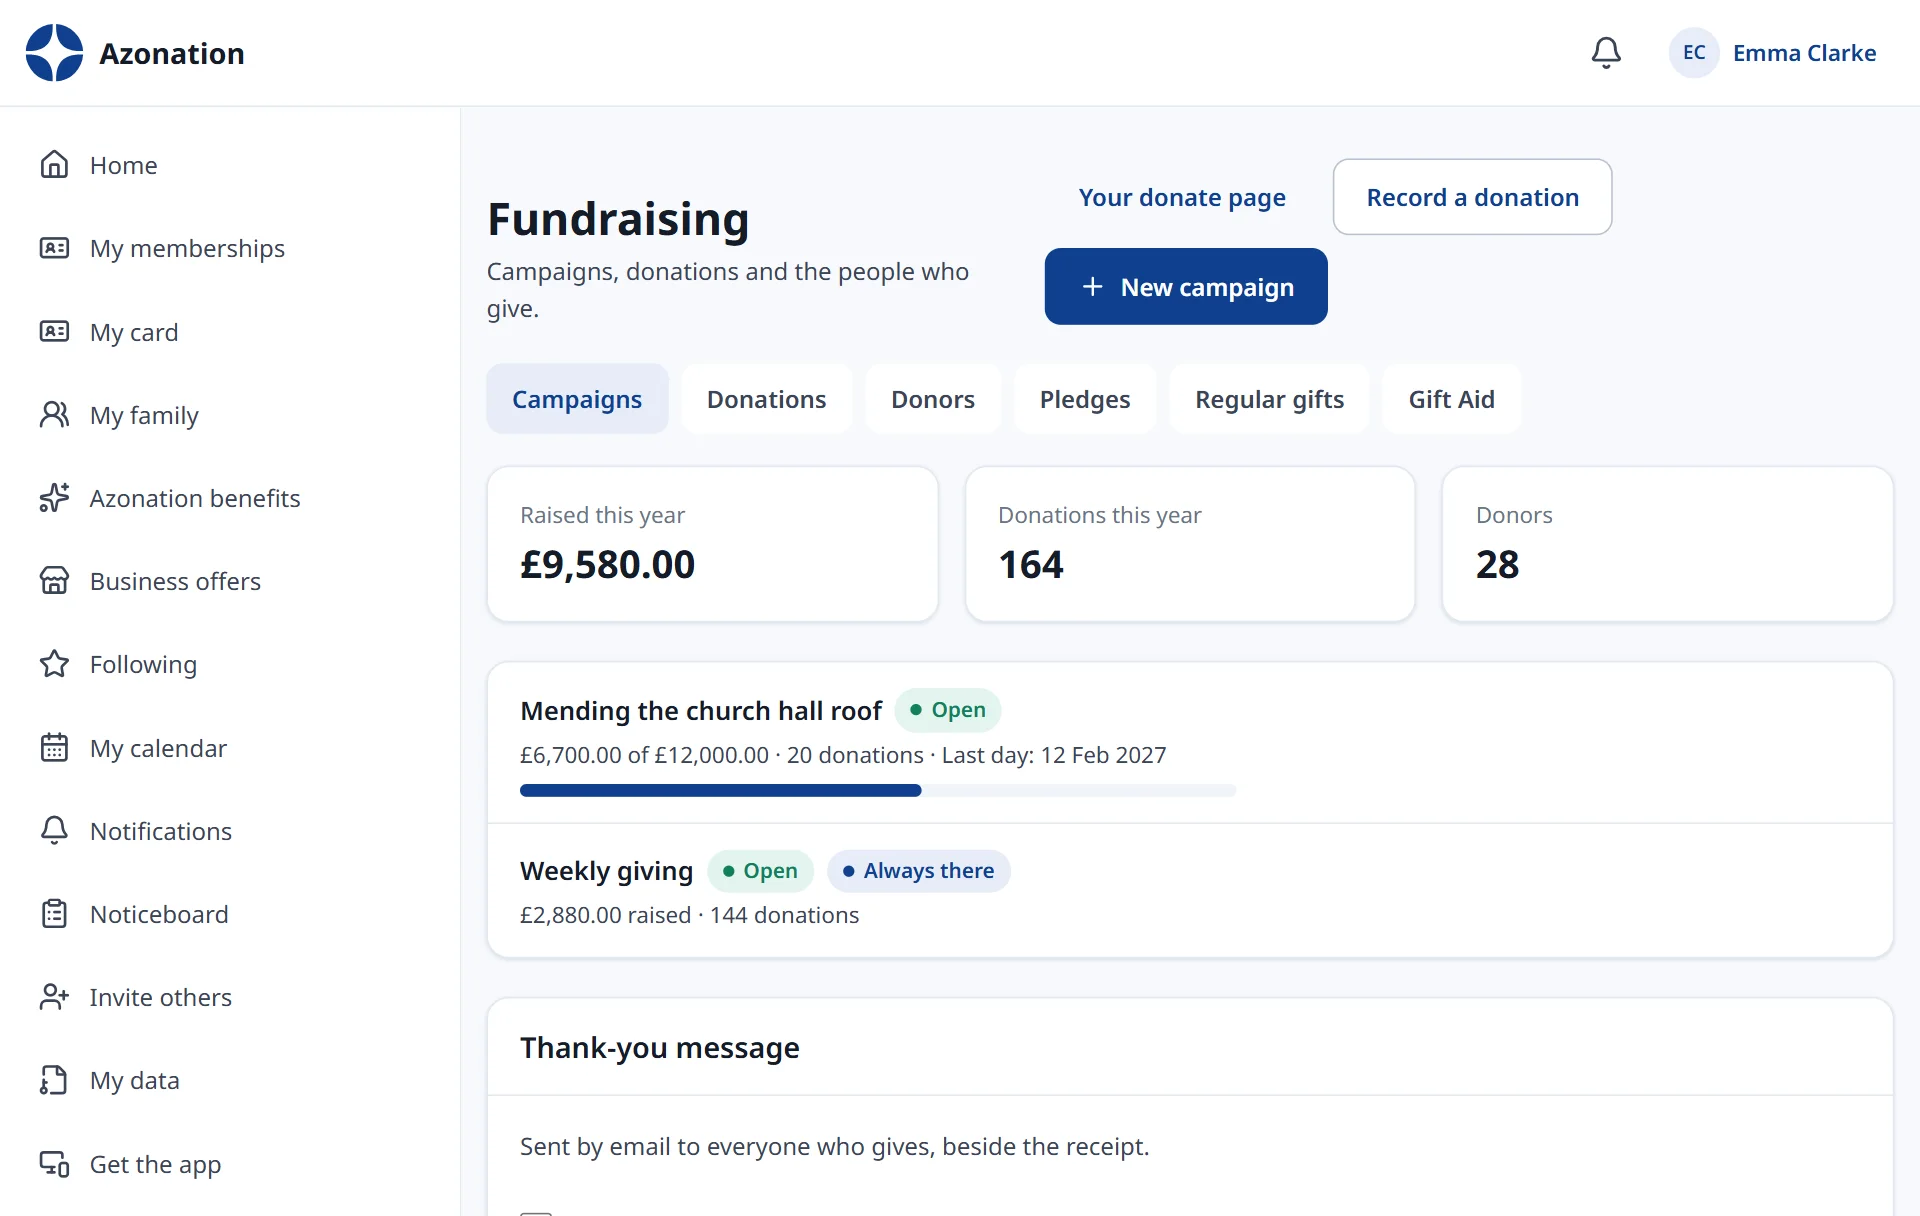Open the Donors tab
Image resolution: width=1920 pixels, height=1216 pixels.
pos(932,399)
